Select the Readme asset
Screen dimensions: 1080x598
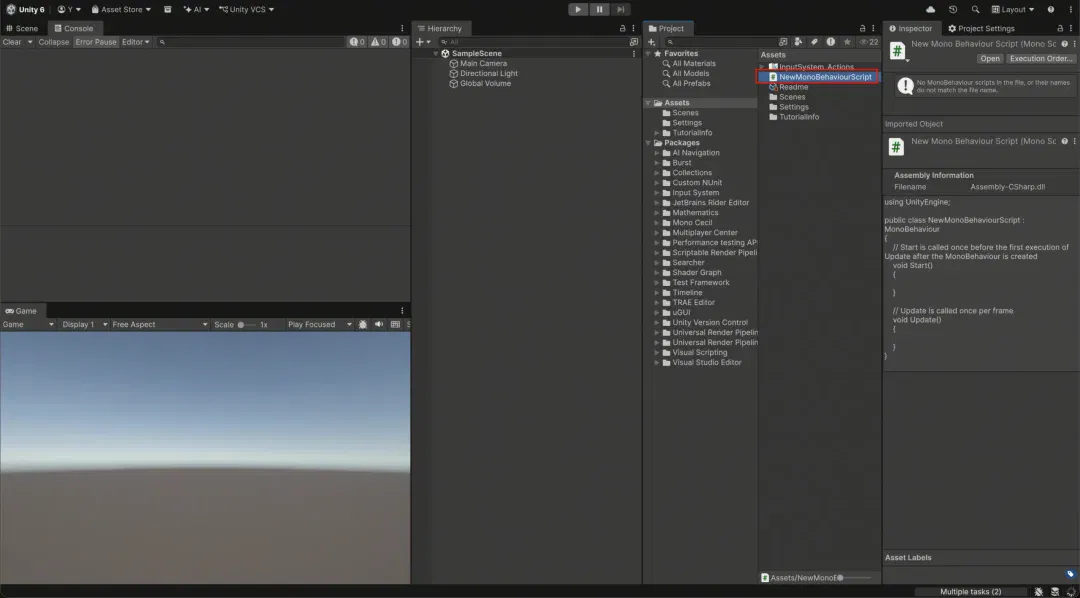[x=789, y=87]
